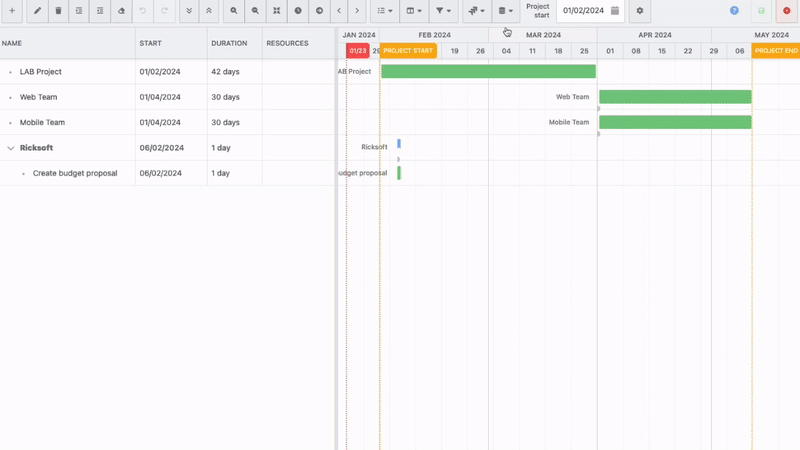This screenshot has width=800, height=450.
Task: Click the delete trash icon
Action: point(58,11)
